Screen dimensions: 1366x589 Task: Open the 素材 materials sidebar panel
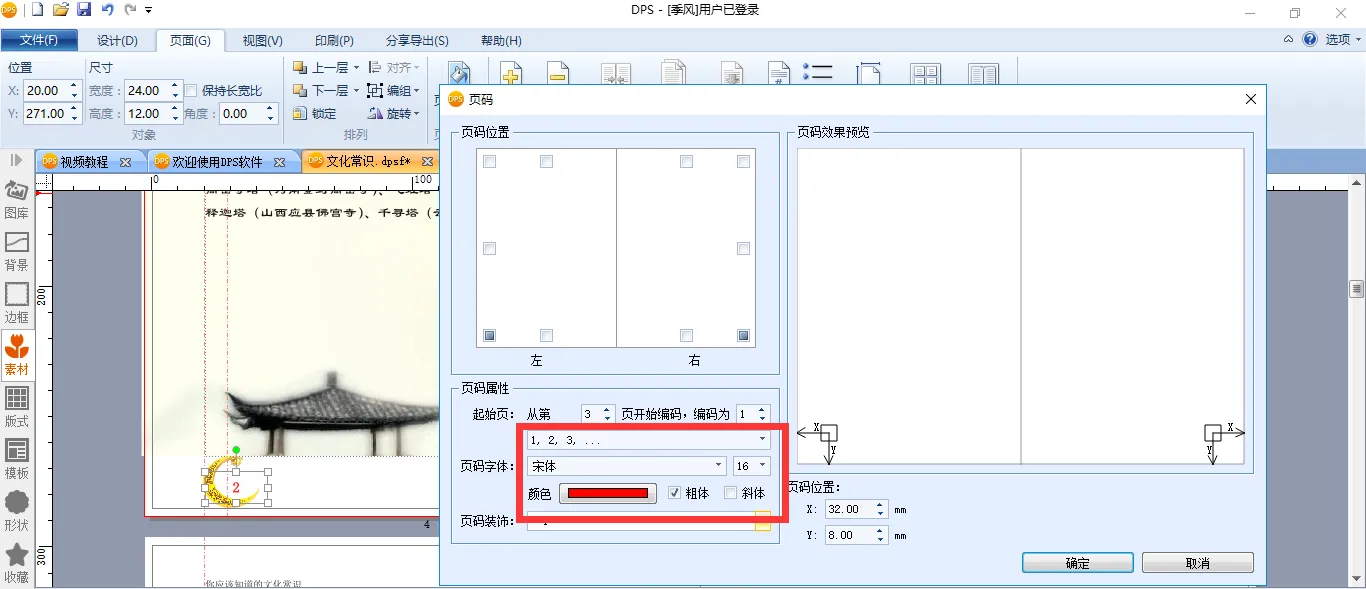(16, 354)
